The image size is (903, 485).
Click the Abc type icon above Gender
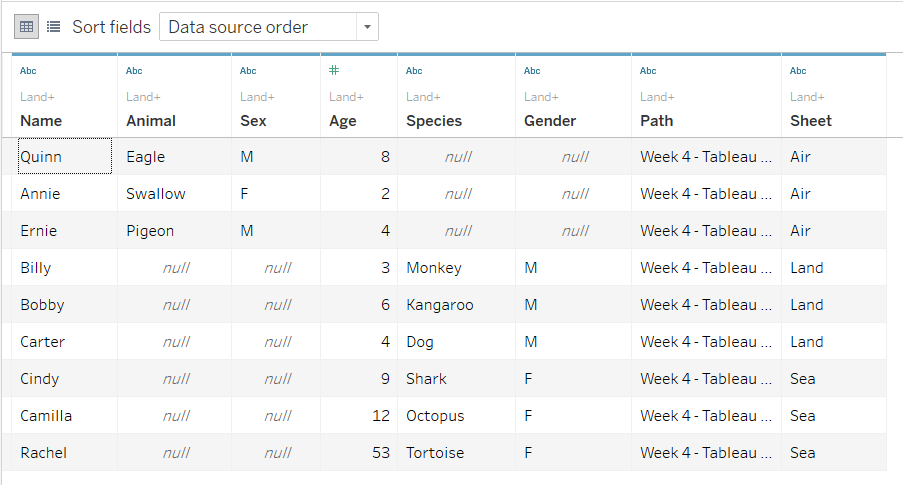(x=532, y=71)
